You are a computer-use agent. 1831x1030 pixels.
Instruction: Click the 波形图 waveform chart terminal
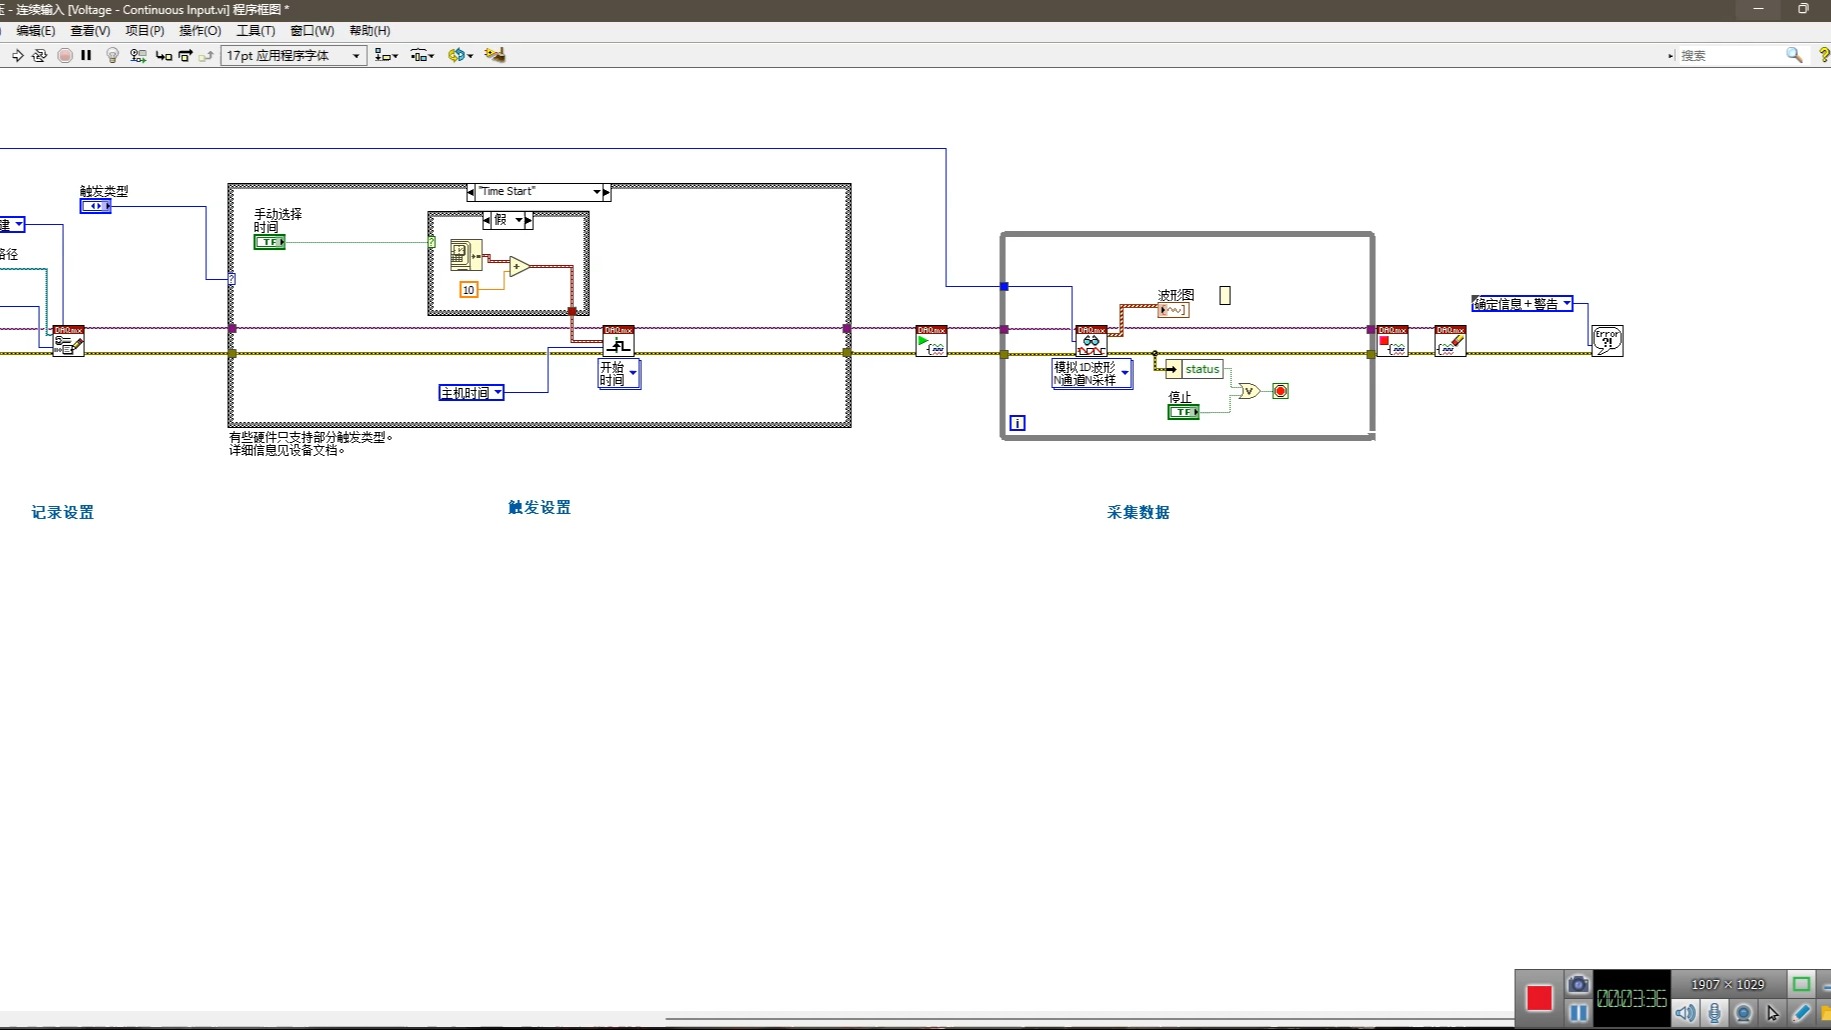[1173, 310]
